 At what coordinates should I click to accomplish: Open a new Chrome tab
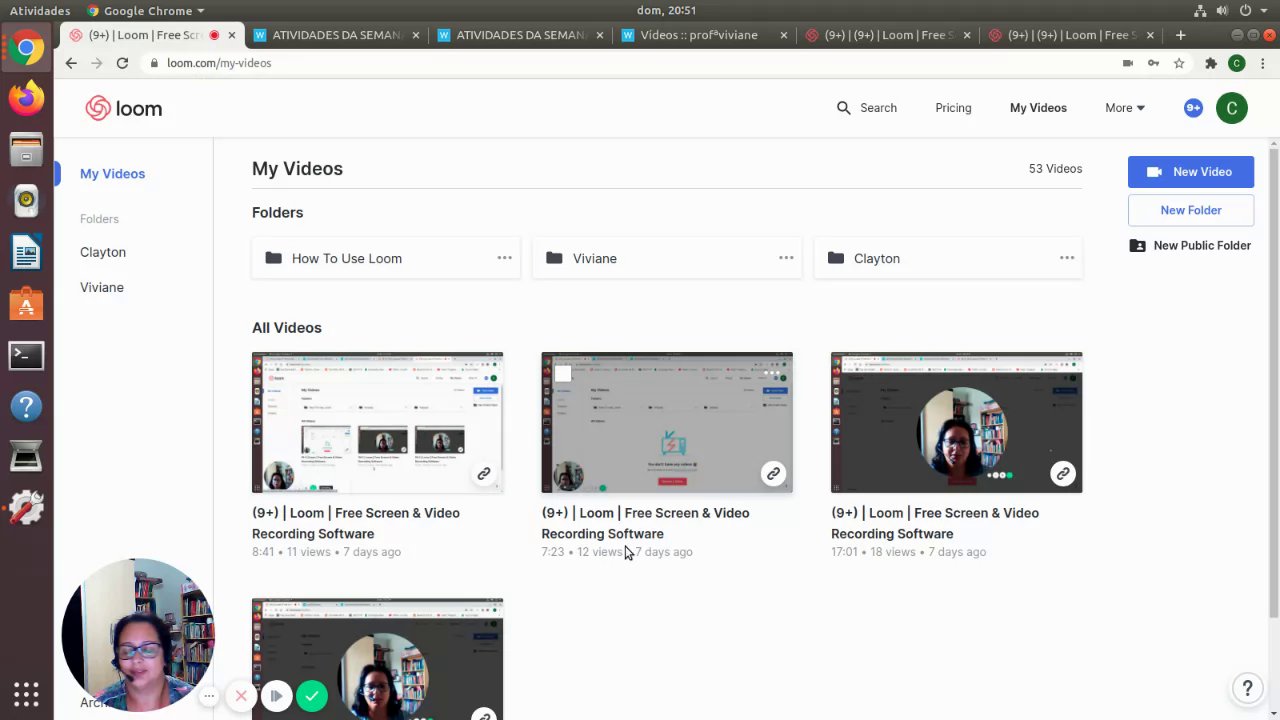(1180, 35)
